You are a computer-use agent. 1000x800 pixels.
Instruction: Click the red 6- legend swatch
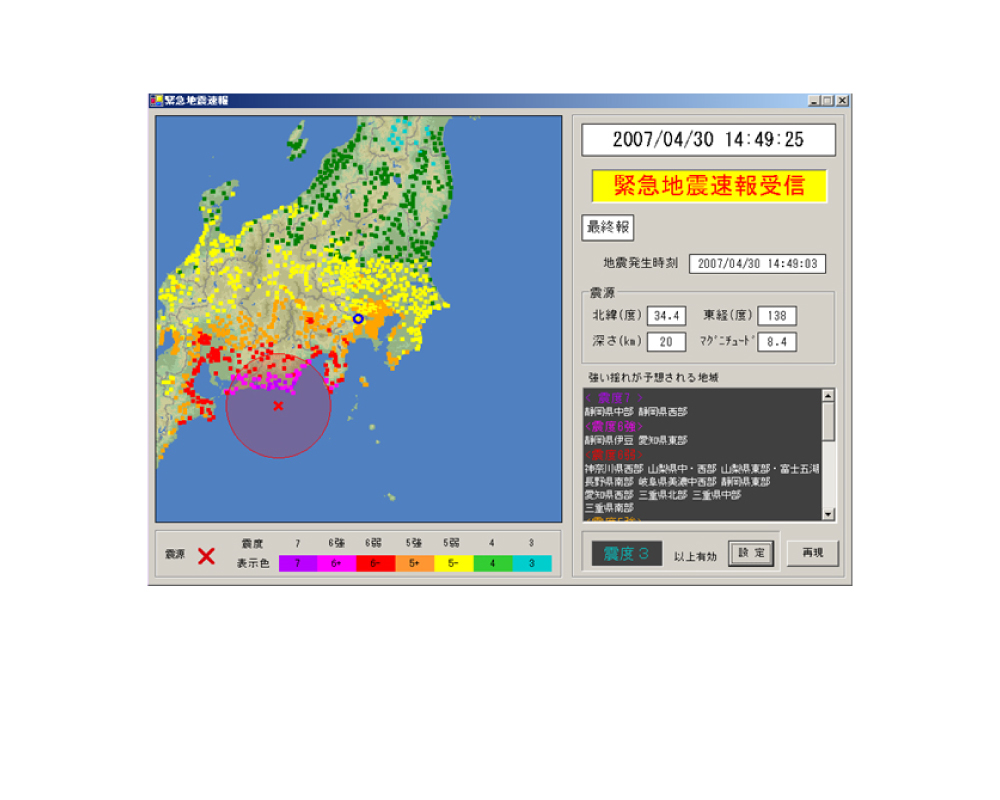click(x=376, y=563)
